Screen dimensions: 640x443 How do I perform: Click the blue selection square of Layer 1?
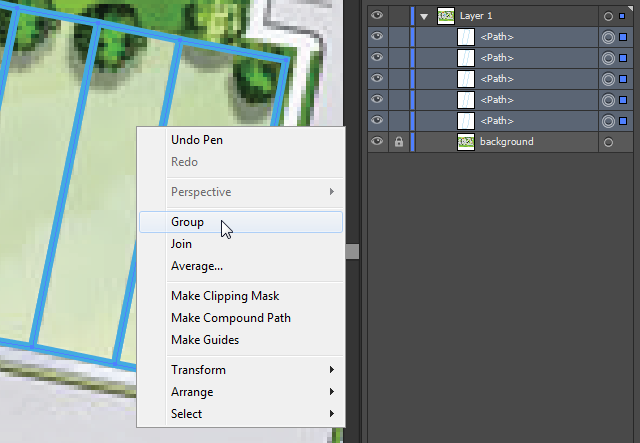click(x=623, y=16)
